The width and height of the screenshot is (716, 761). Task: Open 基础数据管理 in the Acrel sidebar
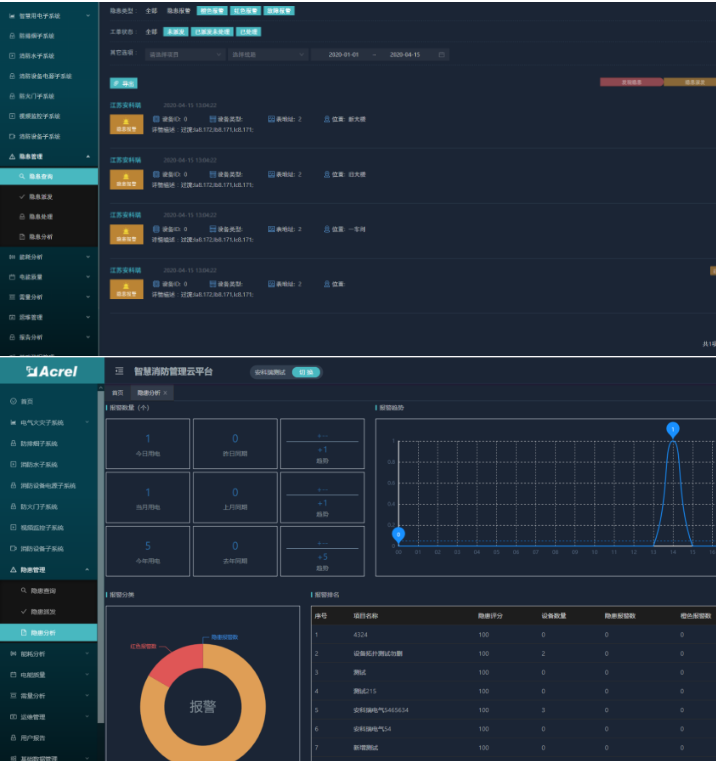(x=49, y=757)
